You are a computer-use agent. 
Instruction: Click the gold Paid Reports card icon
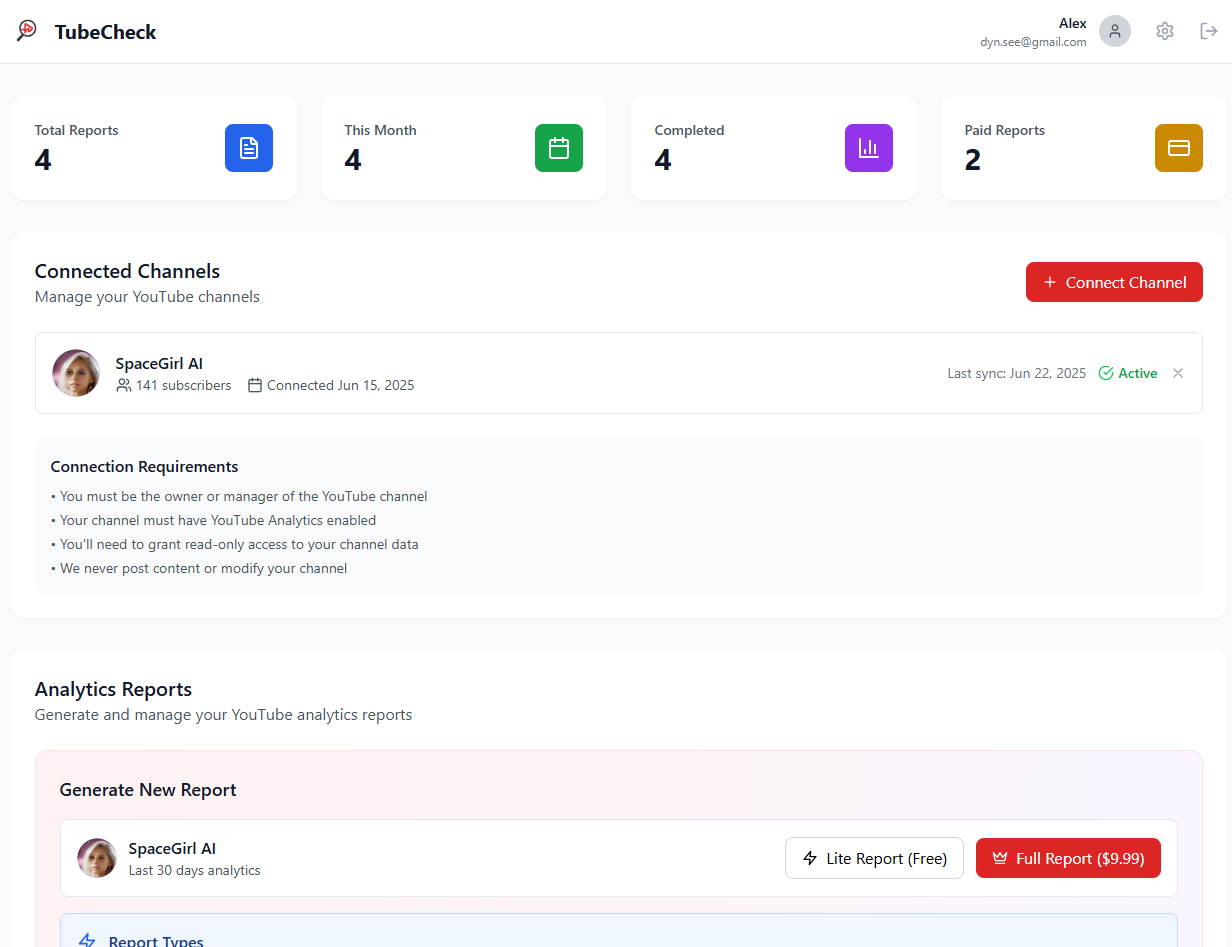pos(1179,148)
